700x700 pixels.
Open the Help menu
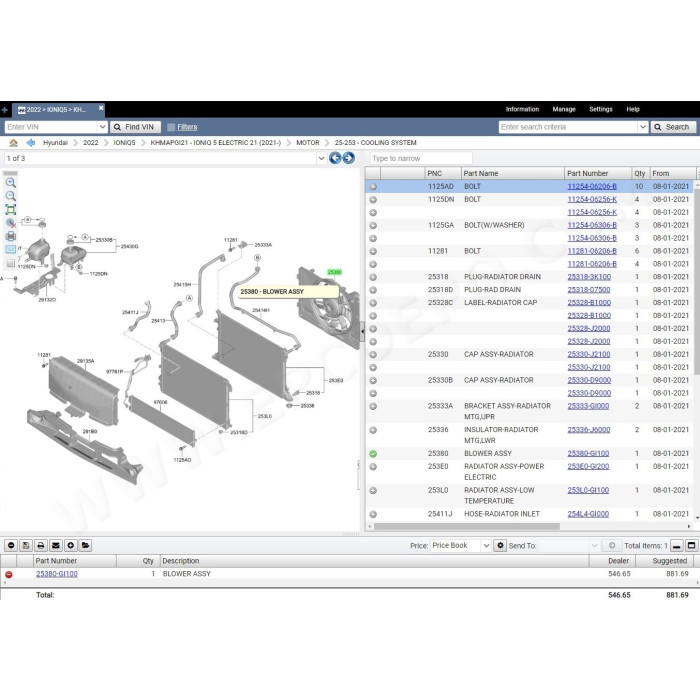point(633,109)
